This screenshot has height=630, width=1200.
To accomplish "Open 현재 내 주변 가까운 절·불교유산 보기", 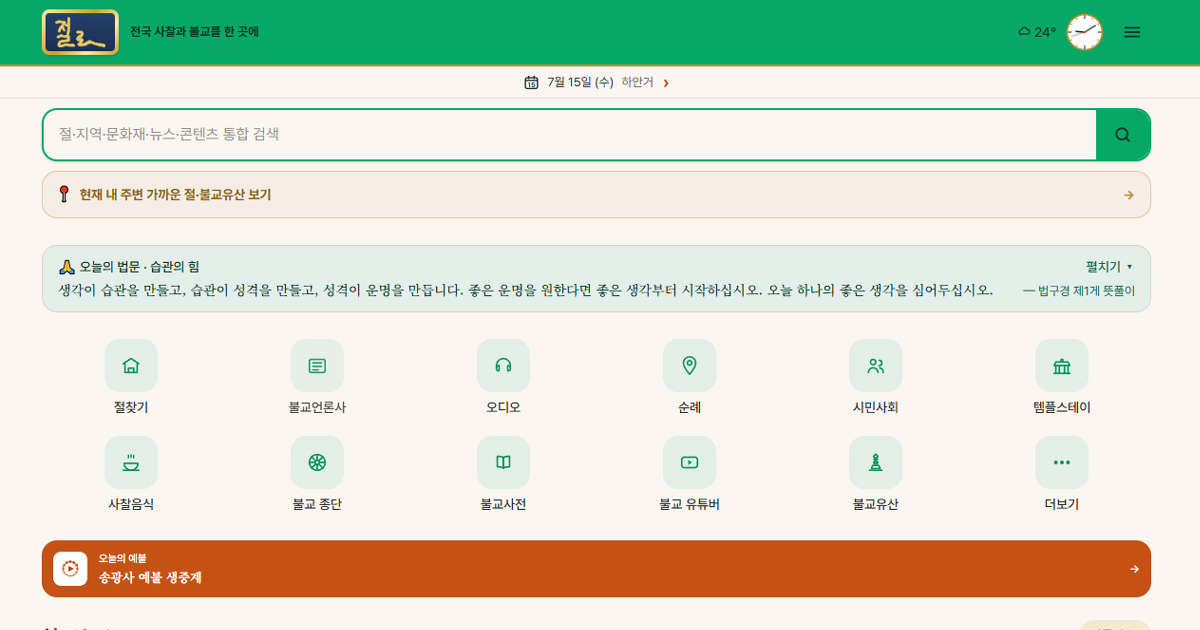I will tap(596, 194).
